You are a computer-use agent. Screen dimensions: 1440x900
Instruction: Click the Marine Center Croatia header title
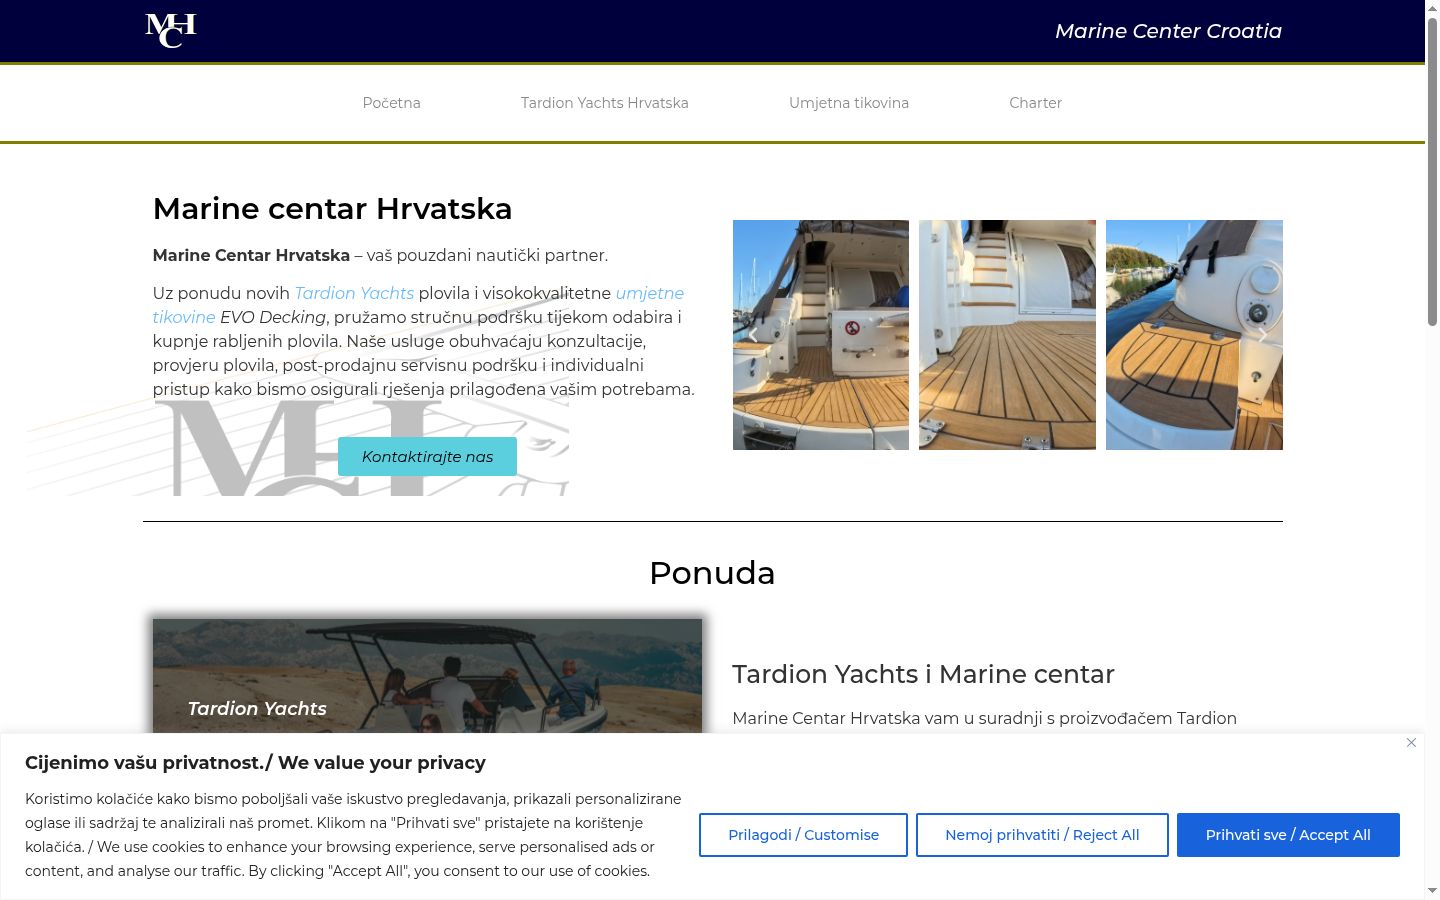[1168, 31]
